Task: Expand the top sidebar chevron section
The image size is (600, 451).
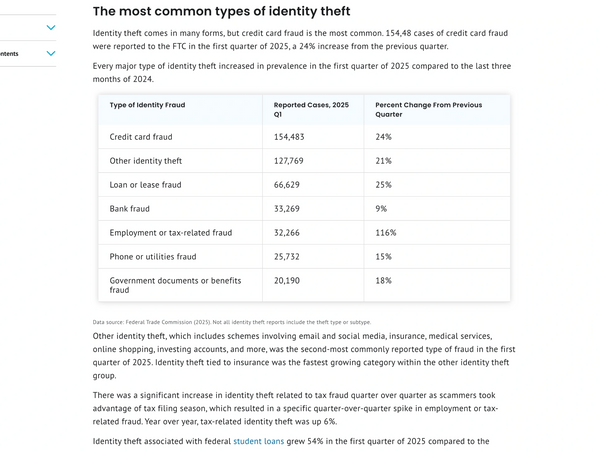Action: [x=51, y=27]
